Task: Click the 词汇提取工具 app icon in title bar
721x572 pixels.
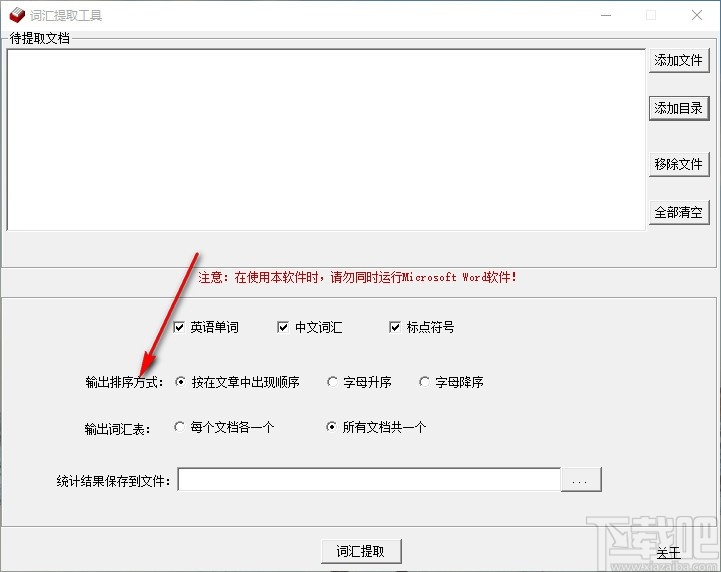Action: click(x=17, y=15)
